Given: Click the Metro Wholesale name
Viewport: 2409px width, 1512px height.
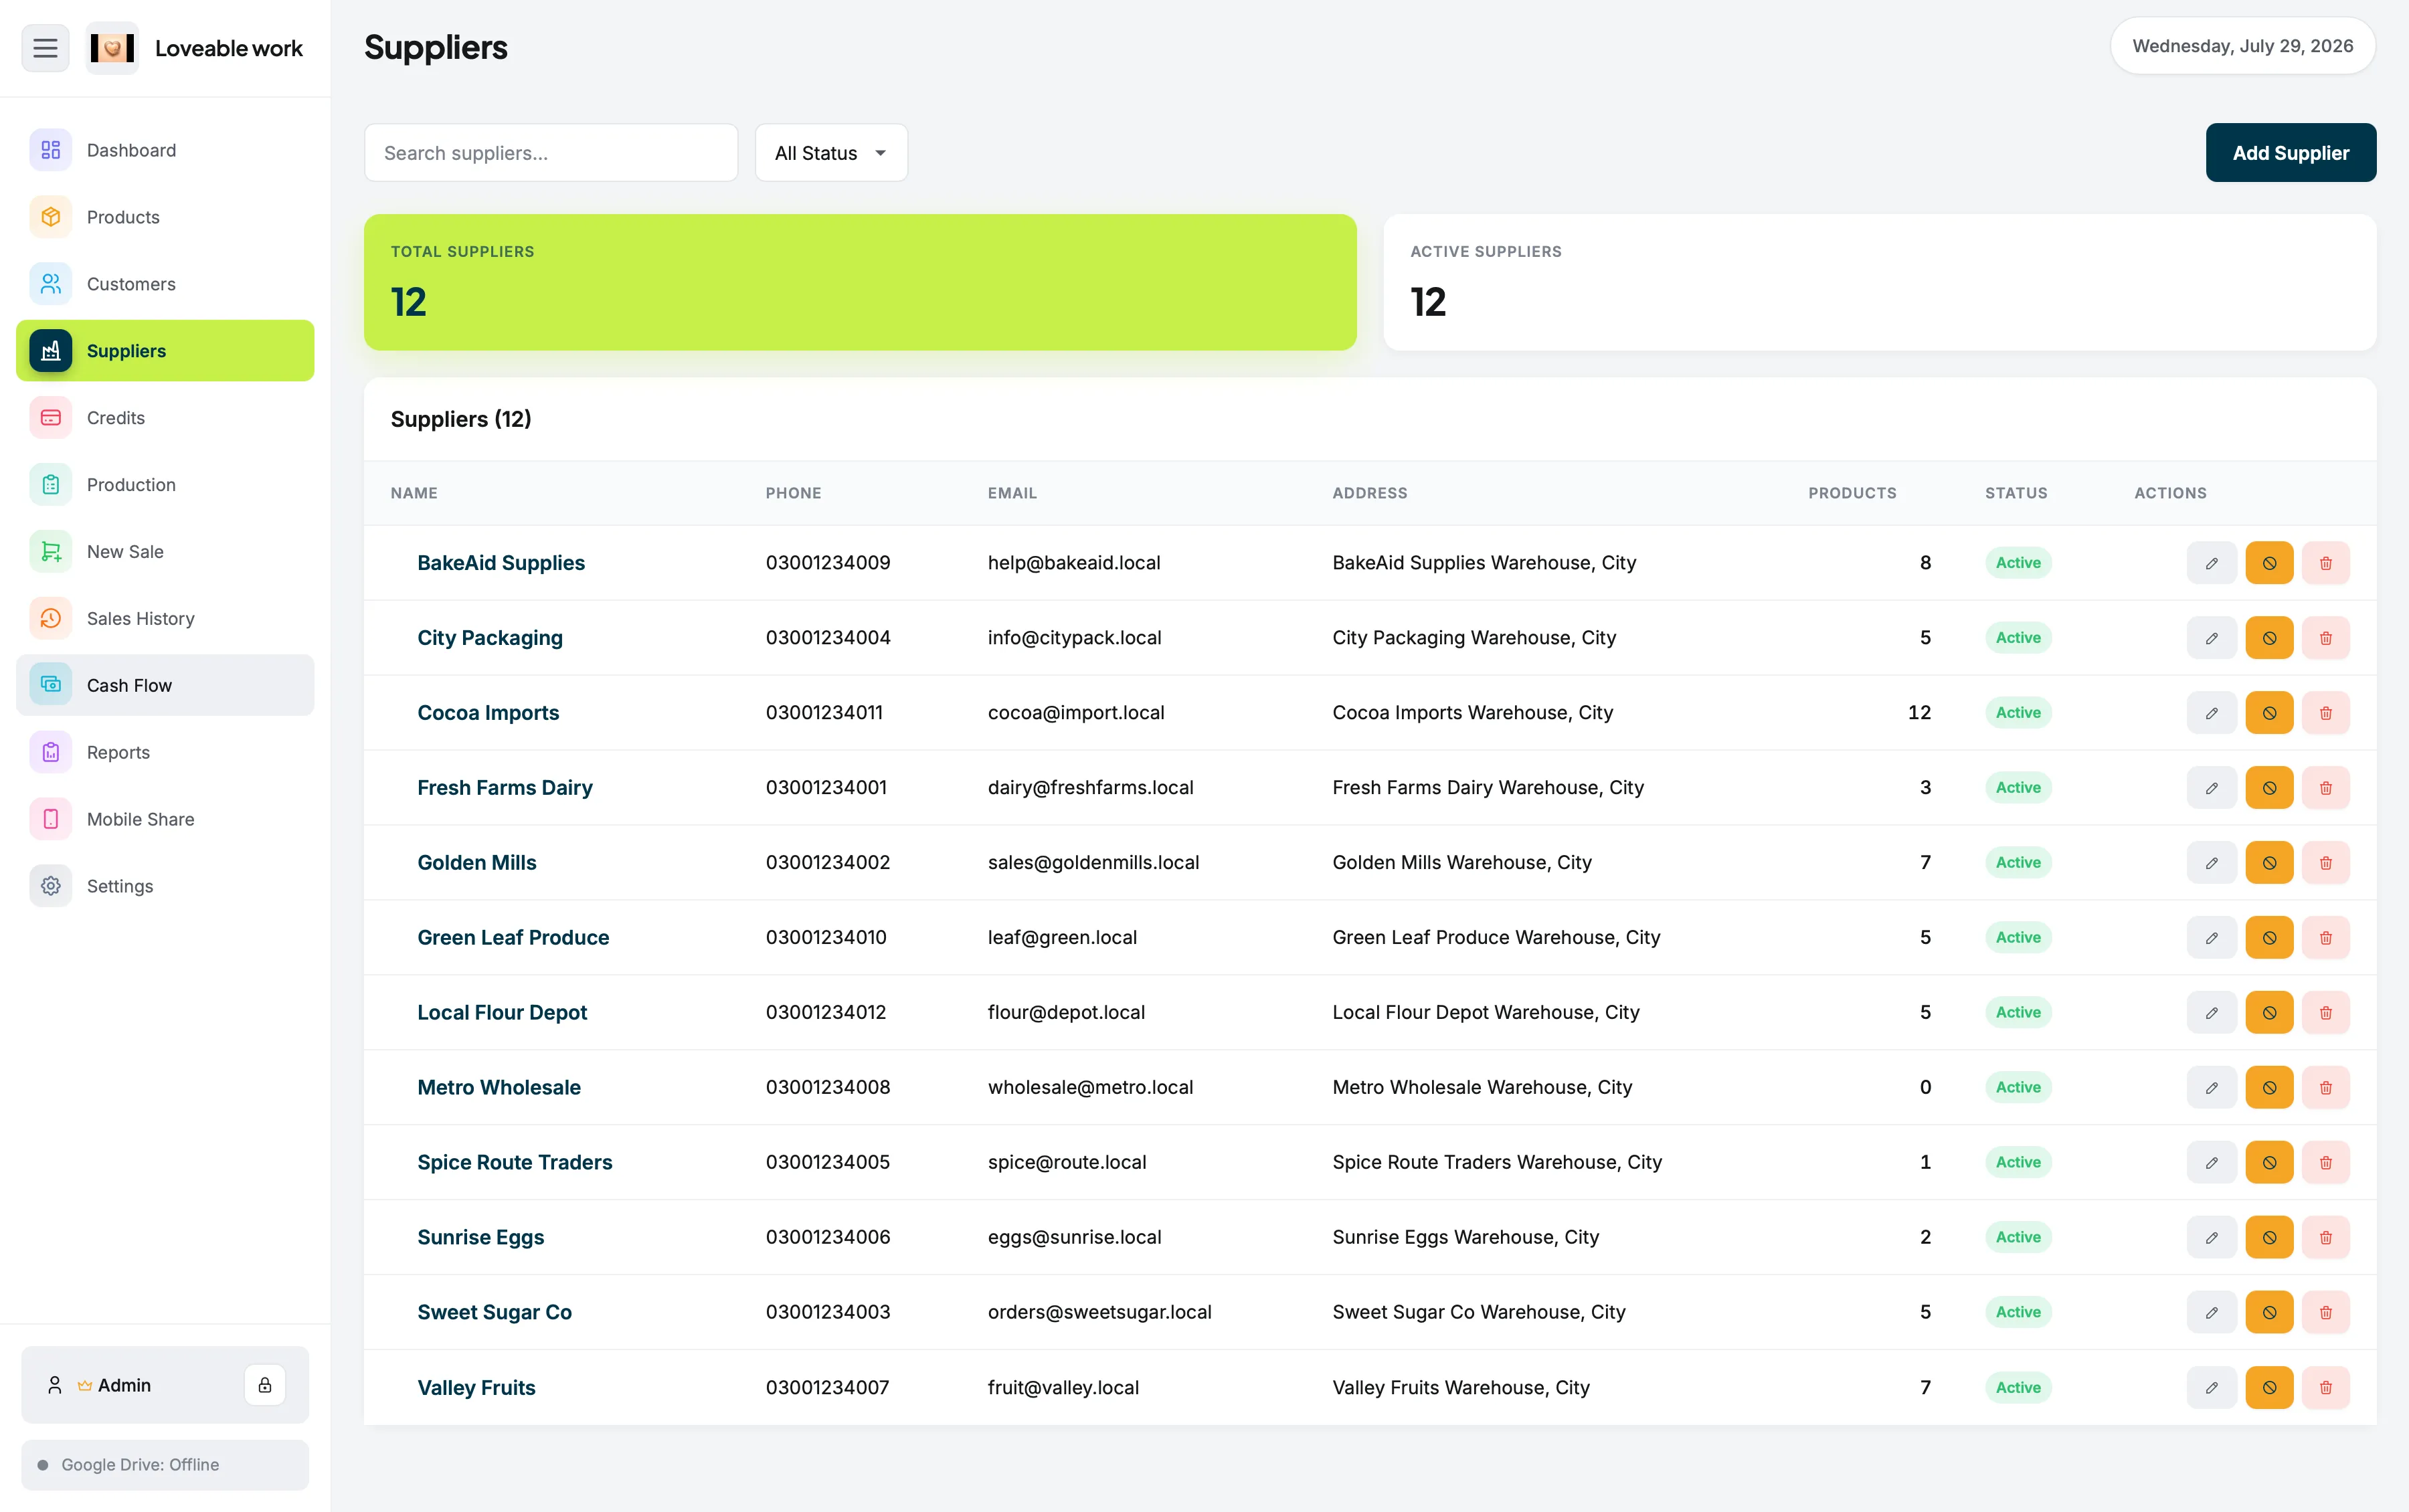Looking at the screenshot, I should click(499, 1087).
